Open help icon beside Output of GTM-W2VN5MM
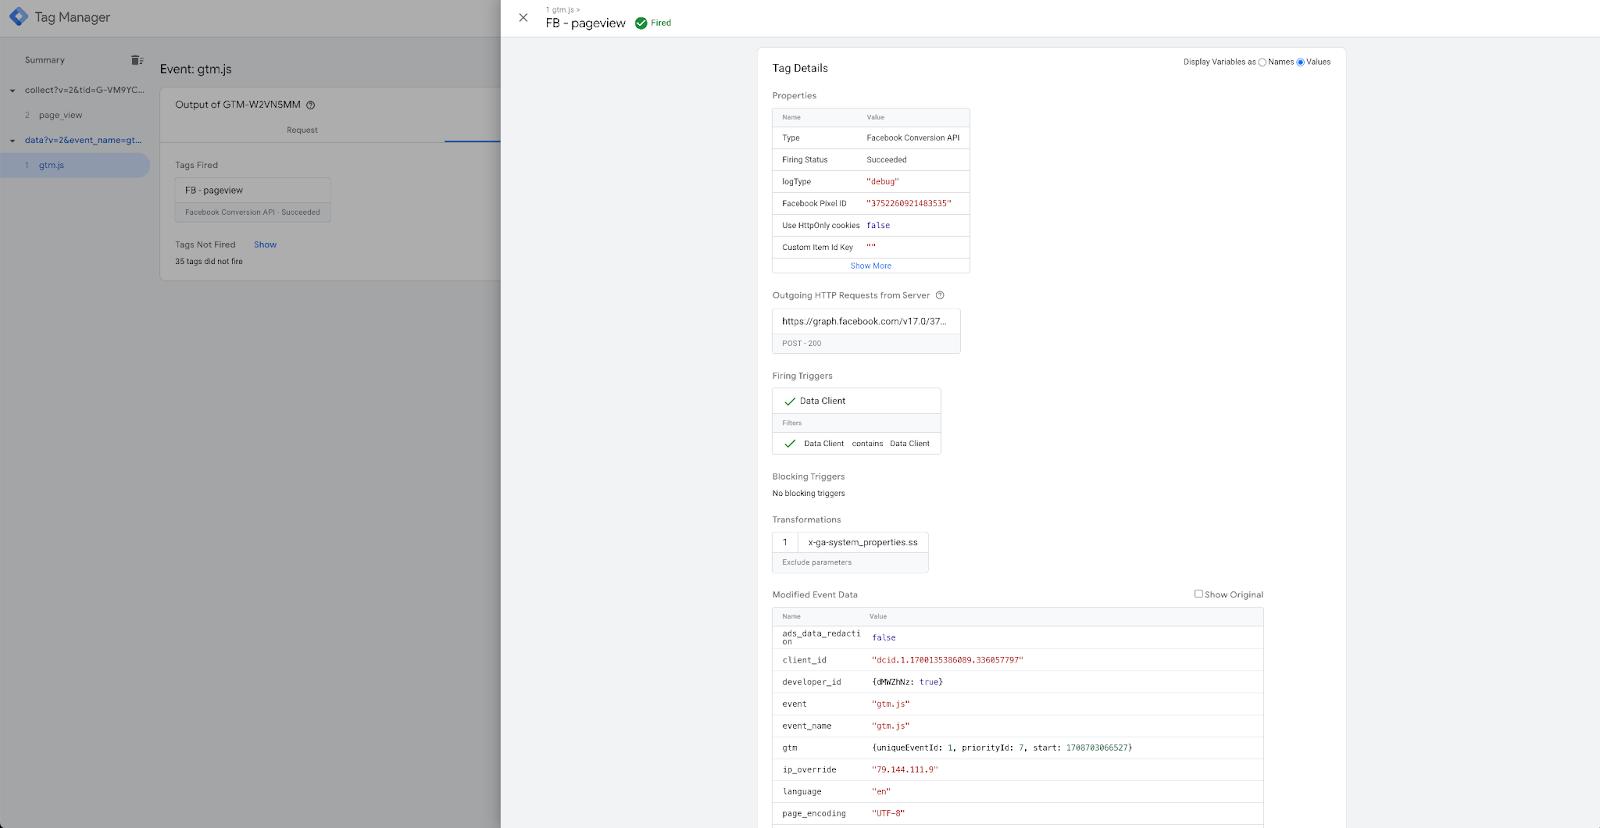 point(311,105)
